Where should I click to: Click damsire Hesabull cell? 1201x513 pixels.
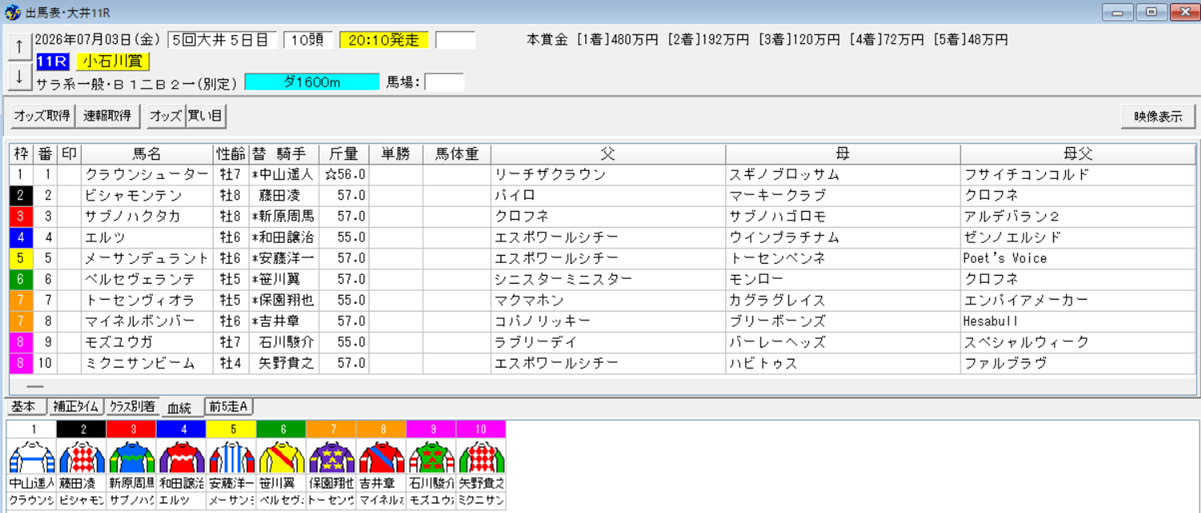pyautogui.click(x=1078, y=321)
